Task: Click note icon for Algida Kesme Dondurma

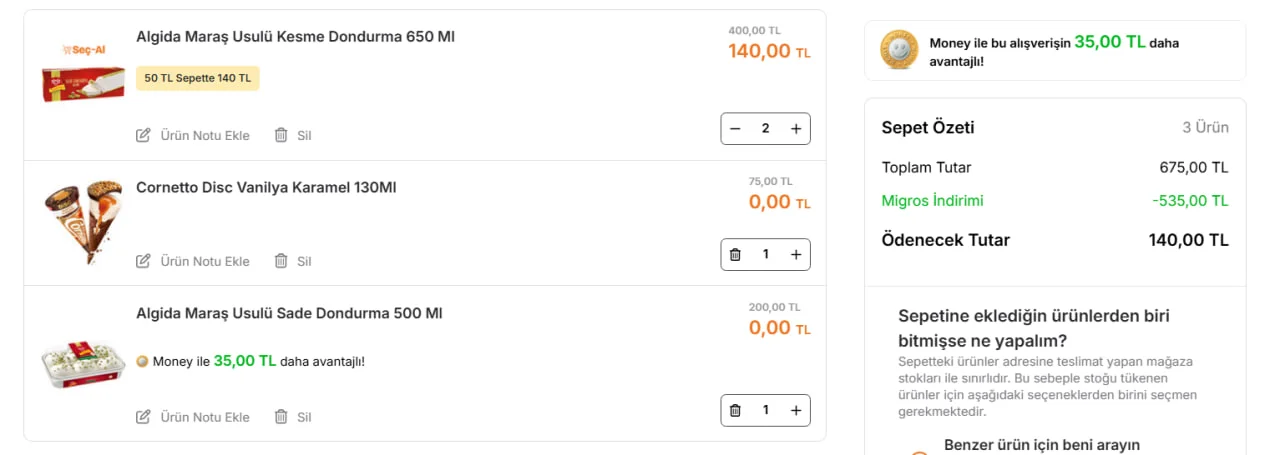Action: (x=143, y=135)
